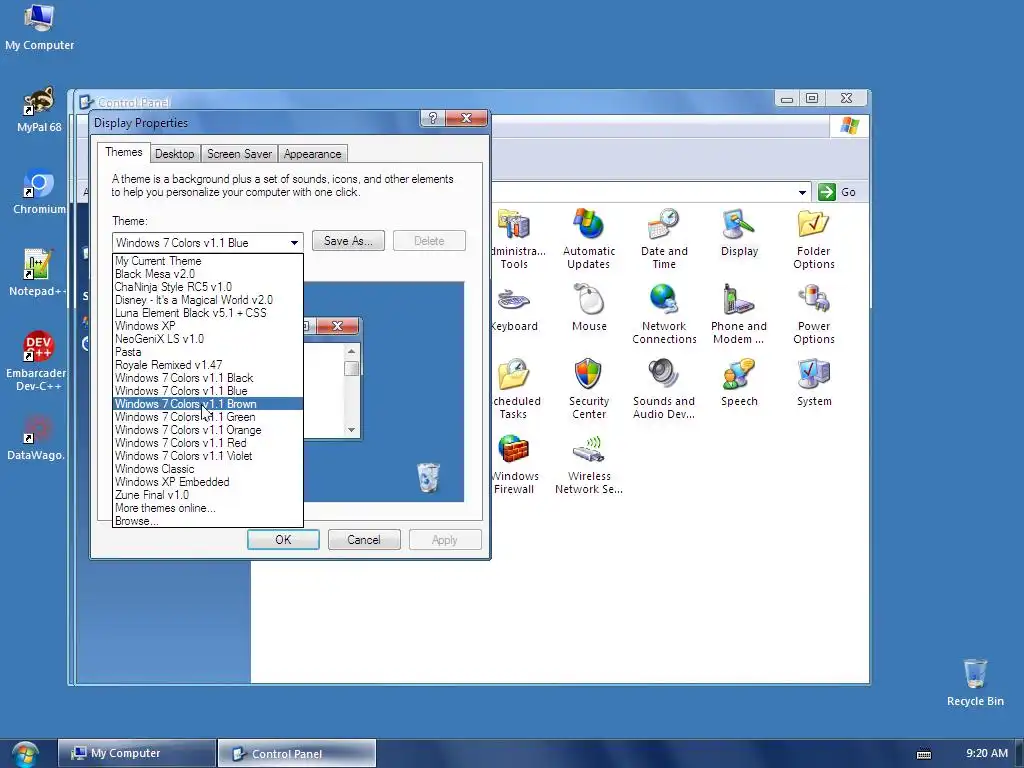
Task: Switch to the Themes tab
Action: pyautogui.click(x=123, y=152)
